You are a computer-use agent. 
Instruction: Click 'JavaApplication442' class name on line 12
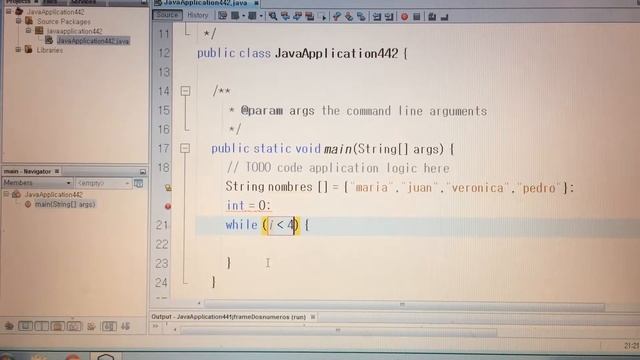[x=337, y=53]
